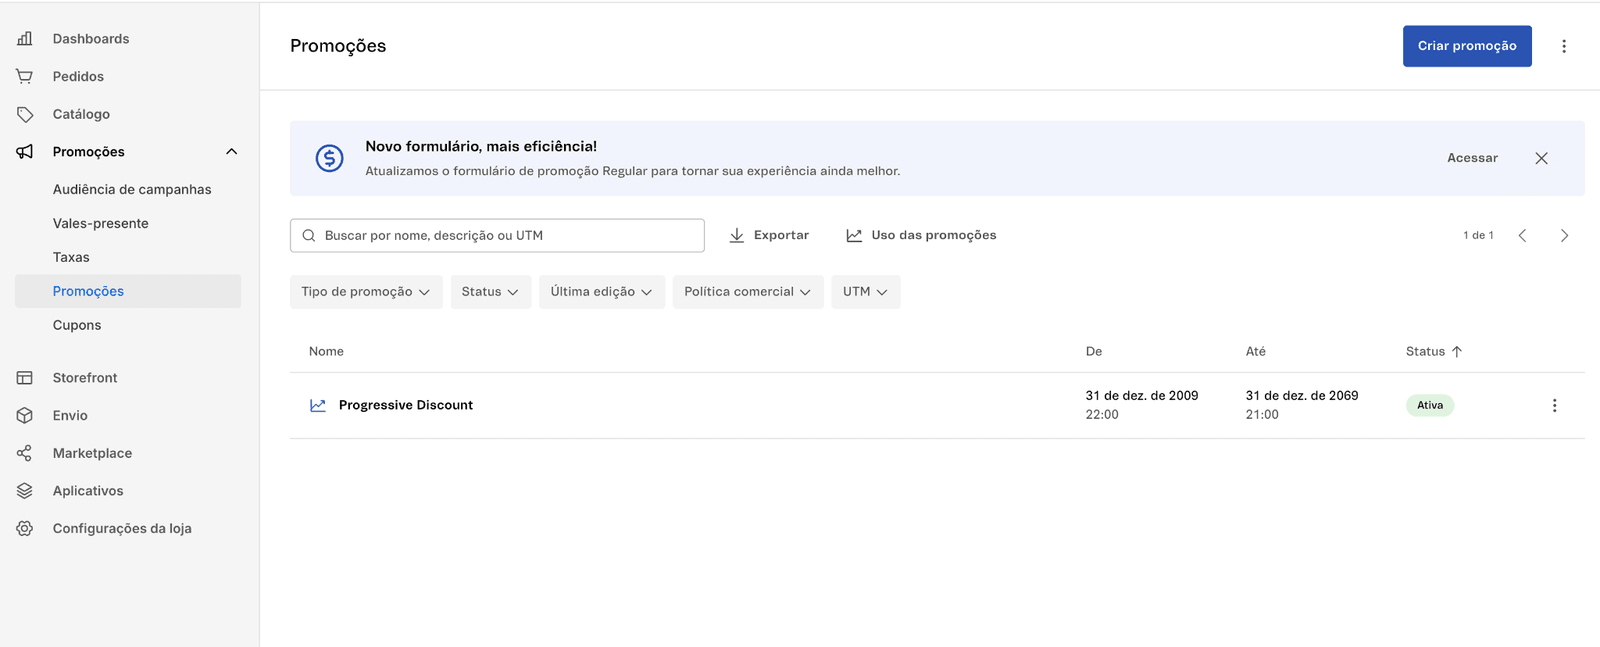This screenshot has height=647, width=1600.
Task: Open the Marketplace menu item
Action: pyautogui.click(x=92, y=453)
